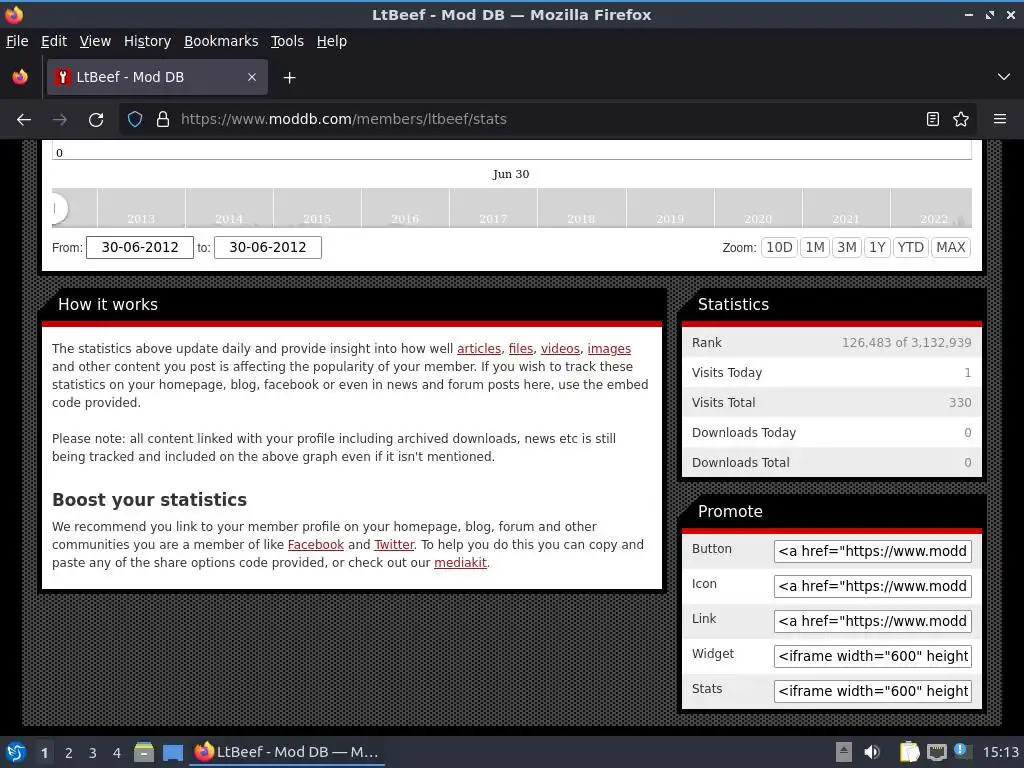Image resolution: width=1024 pixels, height=768 pixels.
Task: Switch to workspace 4
Action: point(117,753)
